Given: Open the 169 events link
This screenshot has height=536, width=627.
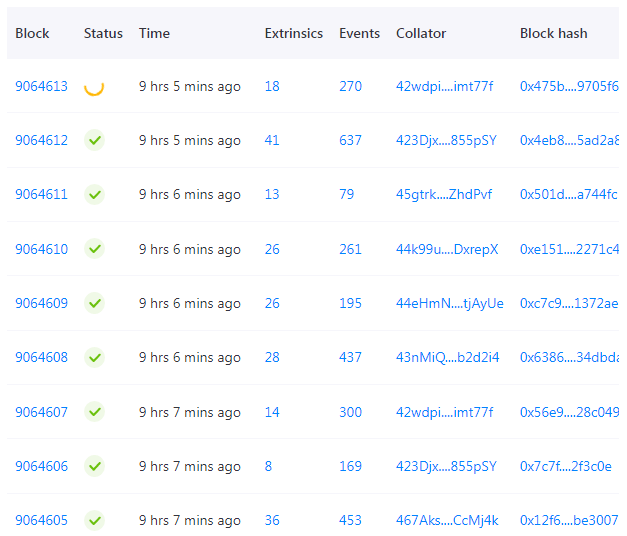Looking at the screenshot, I should pyautogui.click(x=350, y=466).
